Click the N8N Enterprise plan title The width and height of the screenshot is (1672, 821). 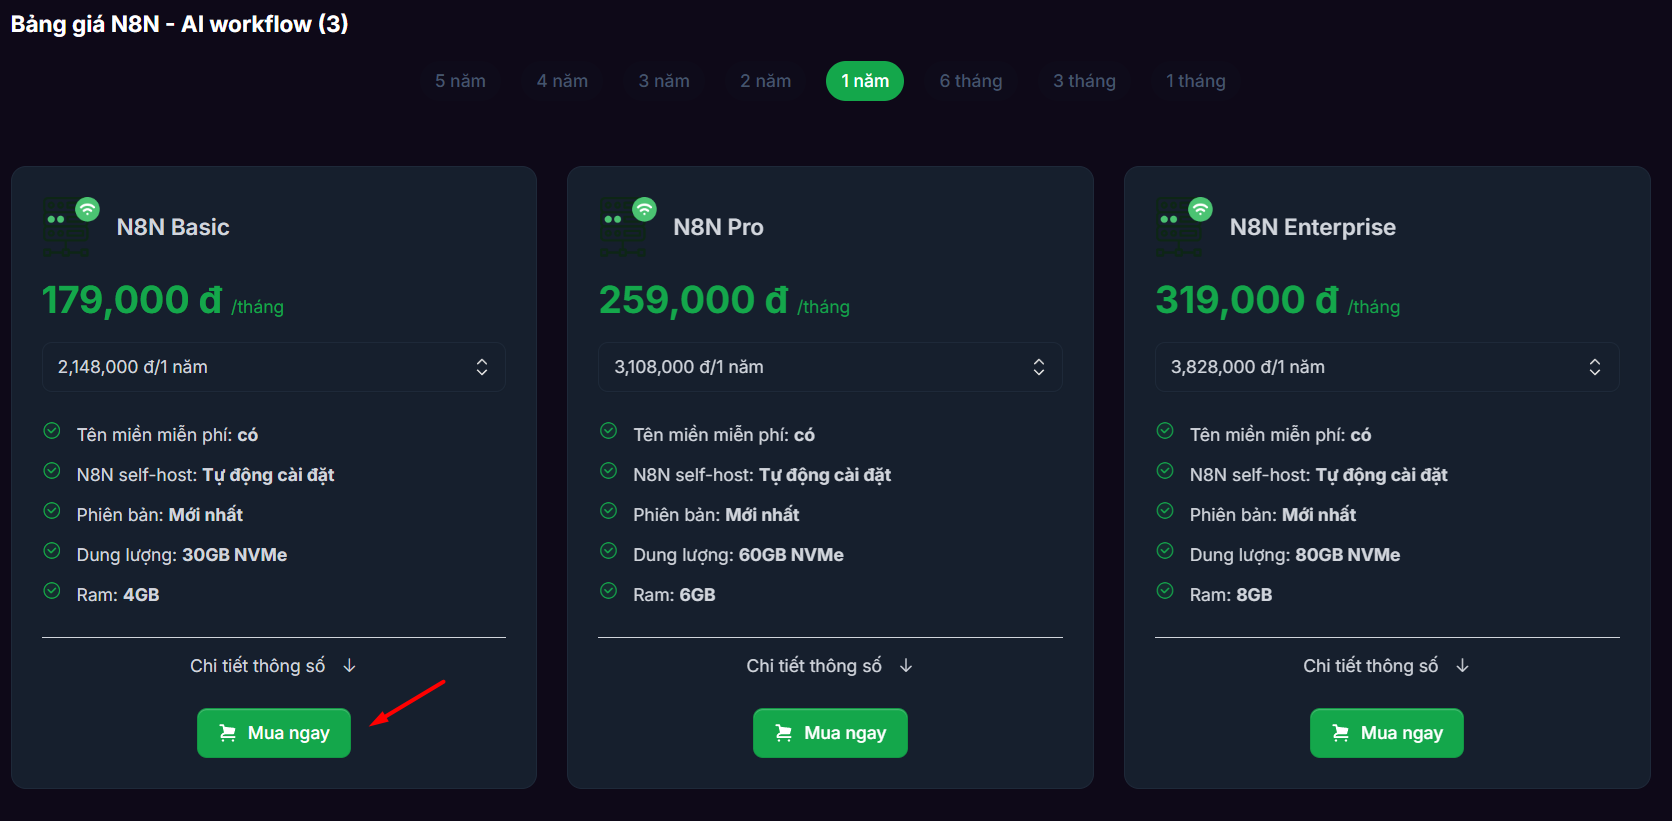tap(1312, 227)
